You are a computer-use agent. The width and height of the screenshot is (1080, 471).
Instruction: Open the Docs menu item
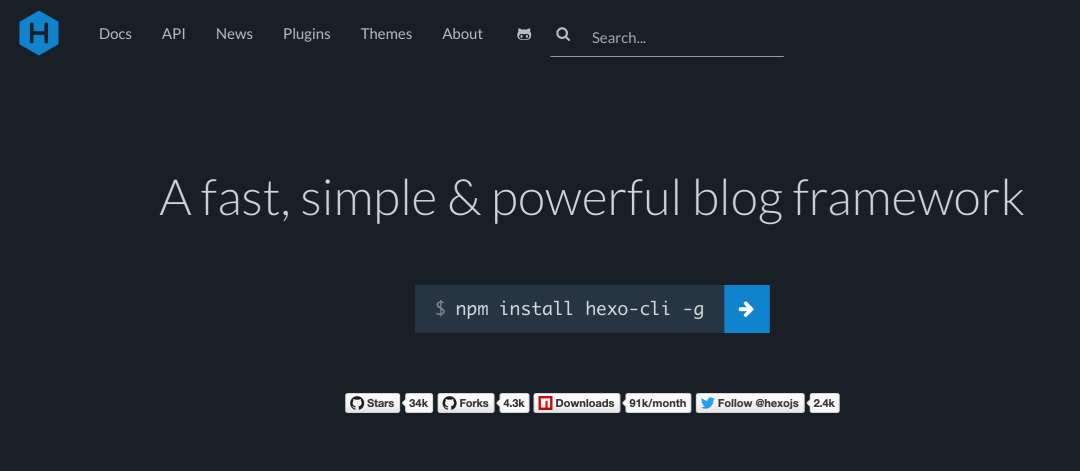coord(115,34)
